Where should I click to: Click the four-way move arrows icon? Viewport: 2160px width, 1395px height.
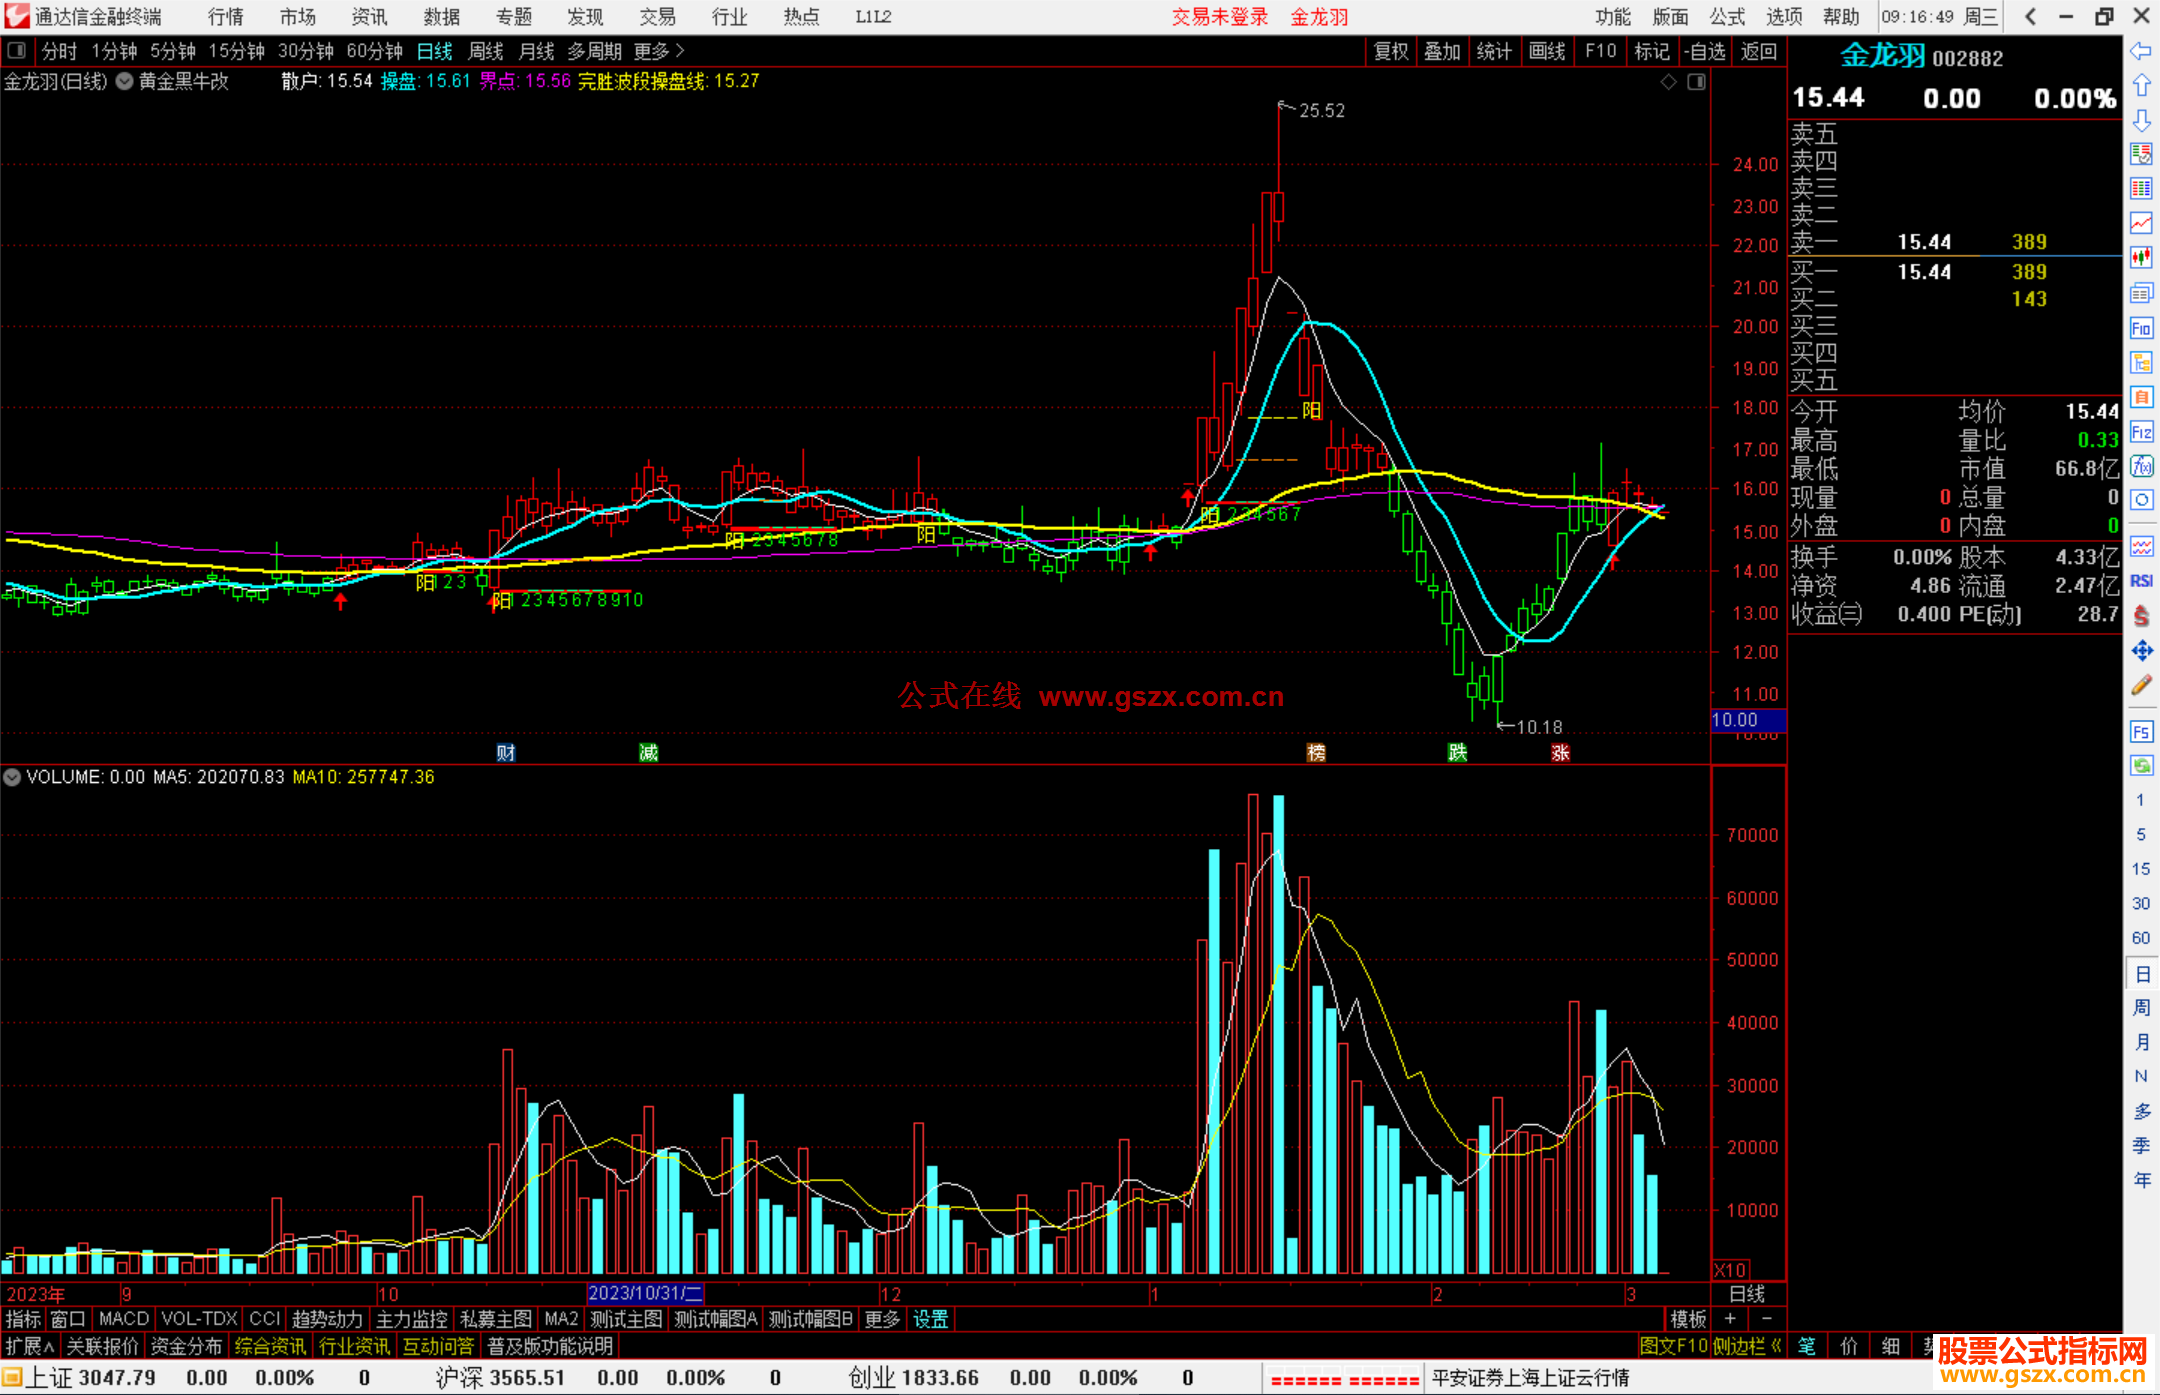tap(2141, 651)
